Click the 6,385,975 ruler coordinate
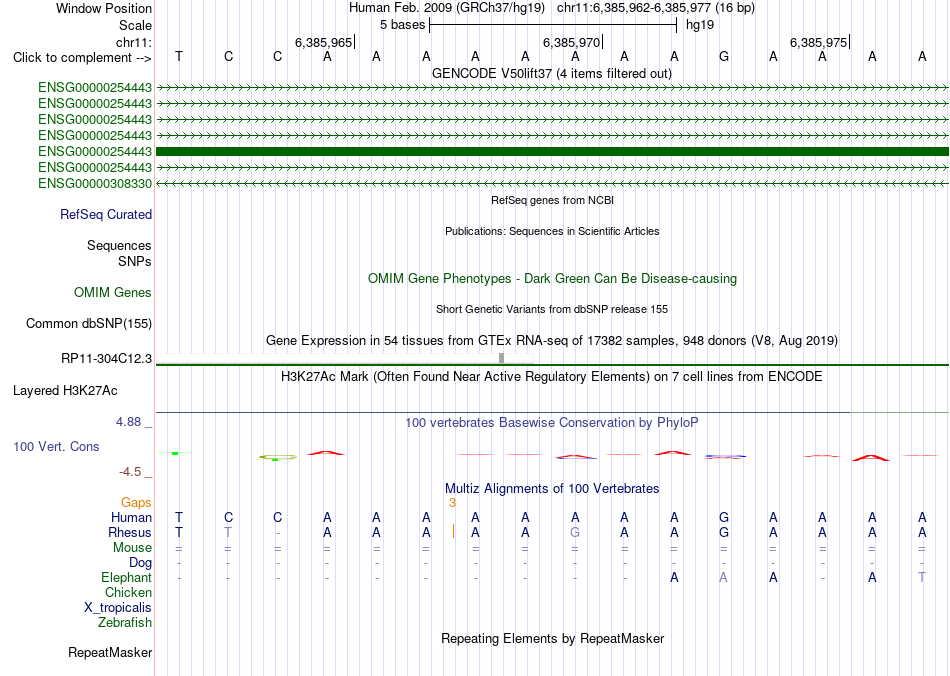This screenshot has height=676, width=950. 818,42
